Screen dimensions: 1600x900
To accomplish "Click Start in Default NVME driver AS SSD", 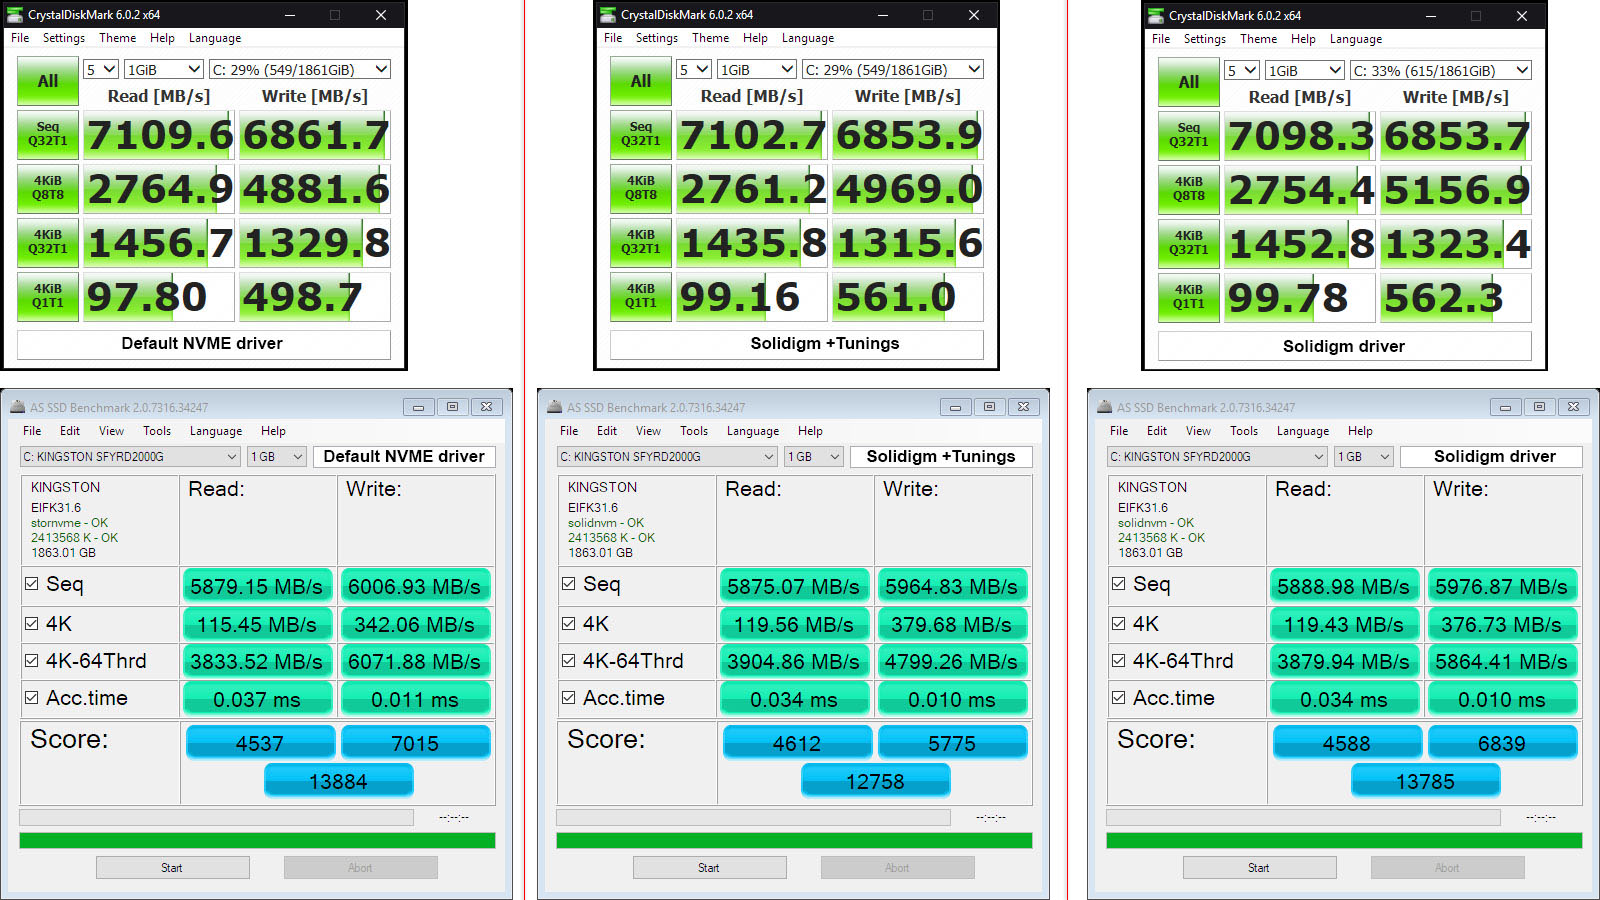I will (x=173, y=868).
